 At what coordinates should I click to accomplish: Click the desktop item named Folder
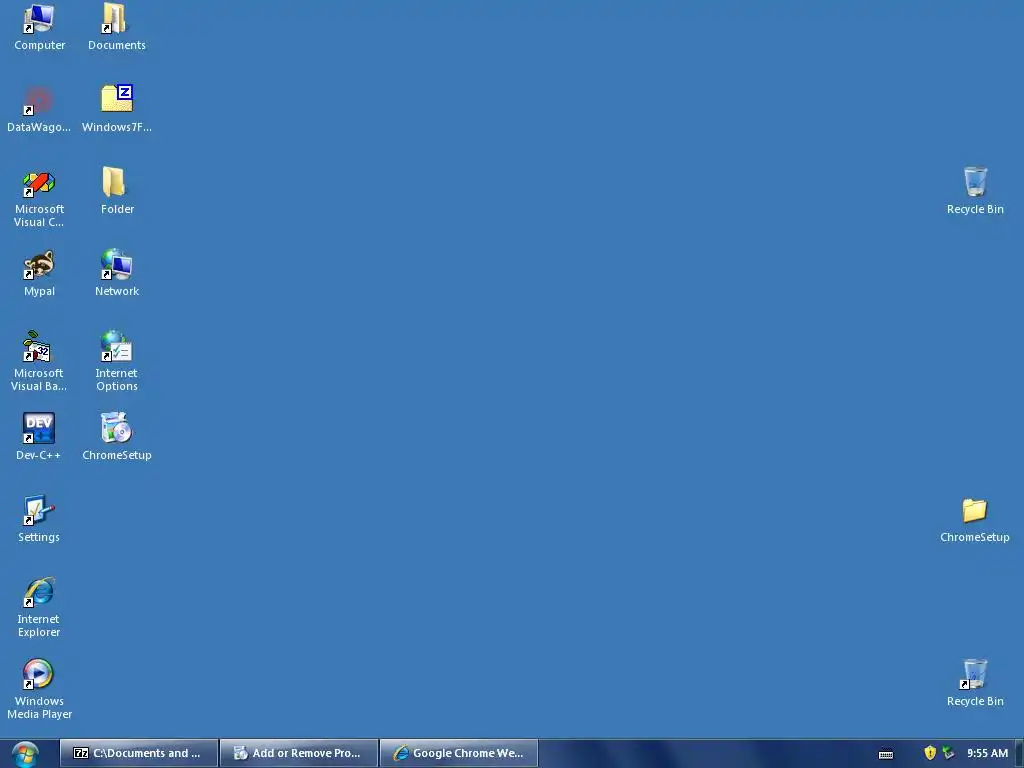pos(117,191)
